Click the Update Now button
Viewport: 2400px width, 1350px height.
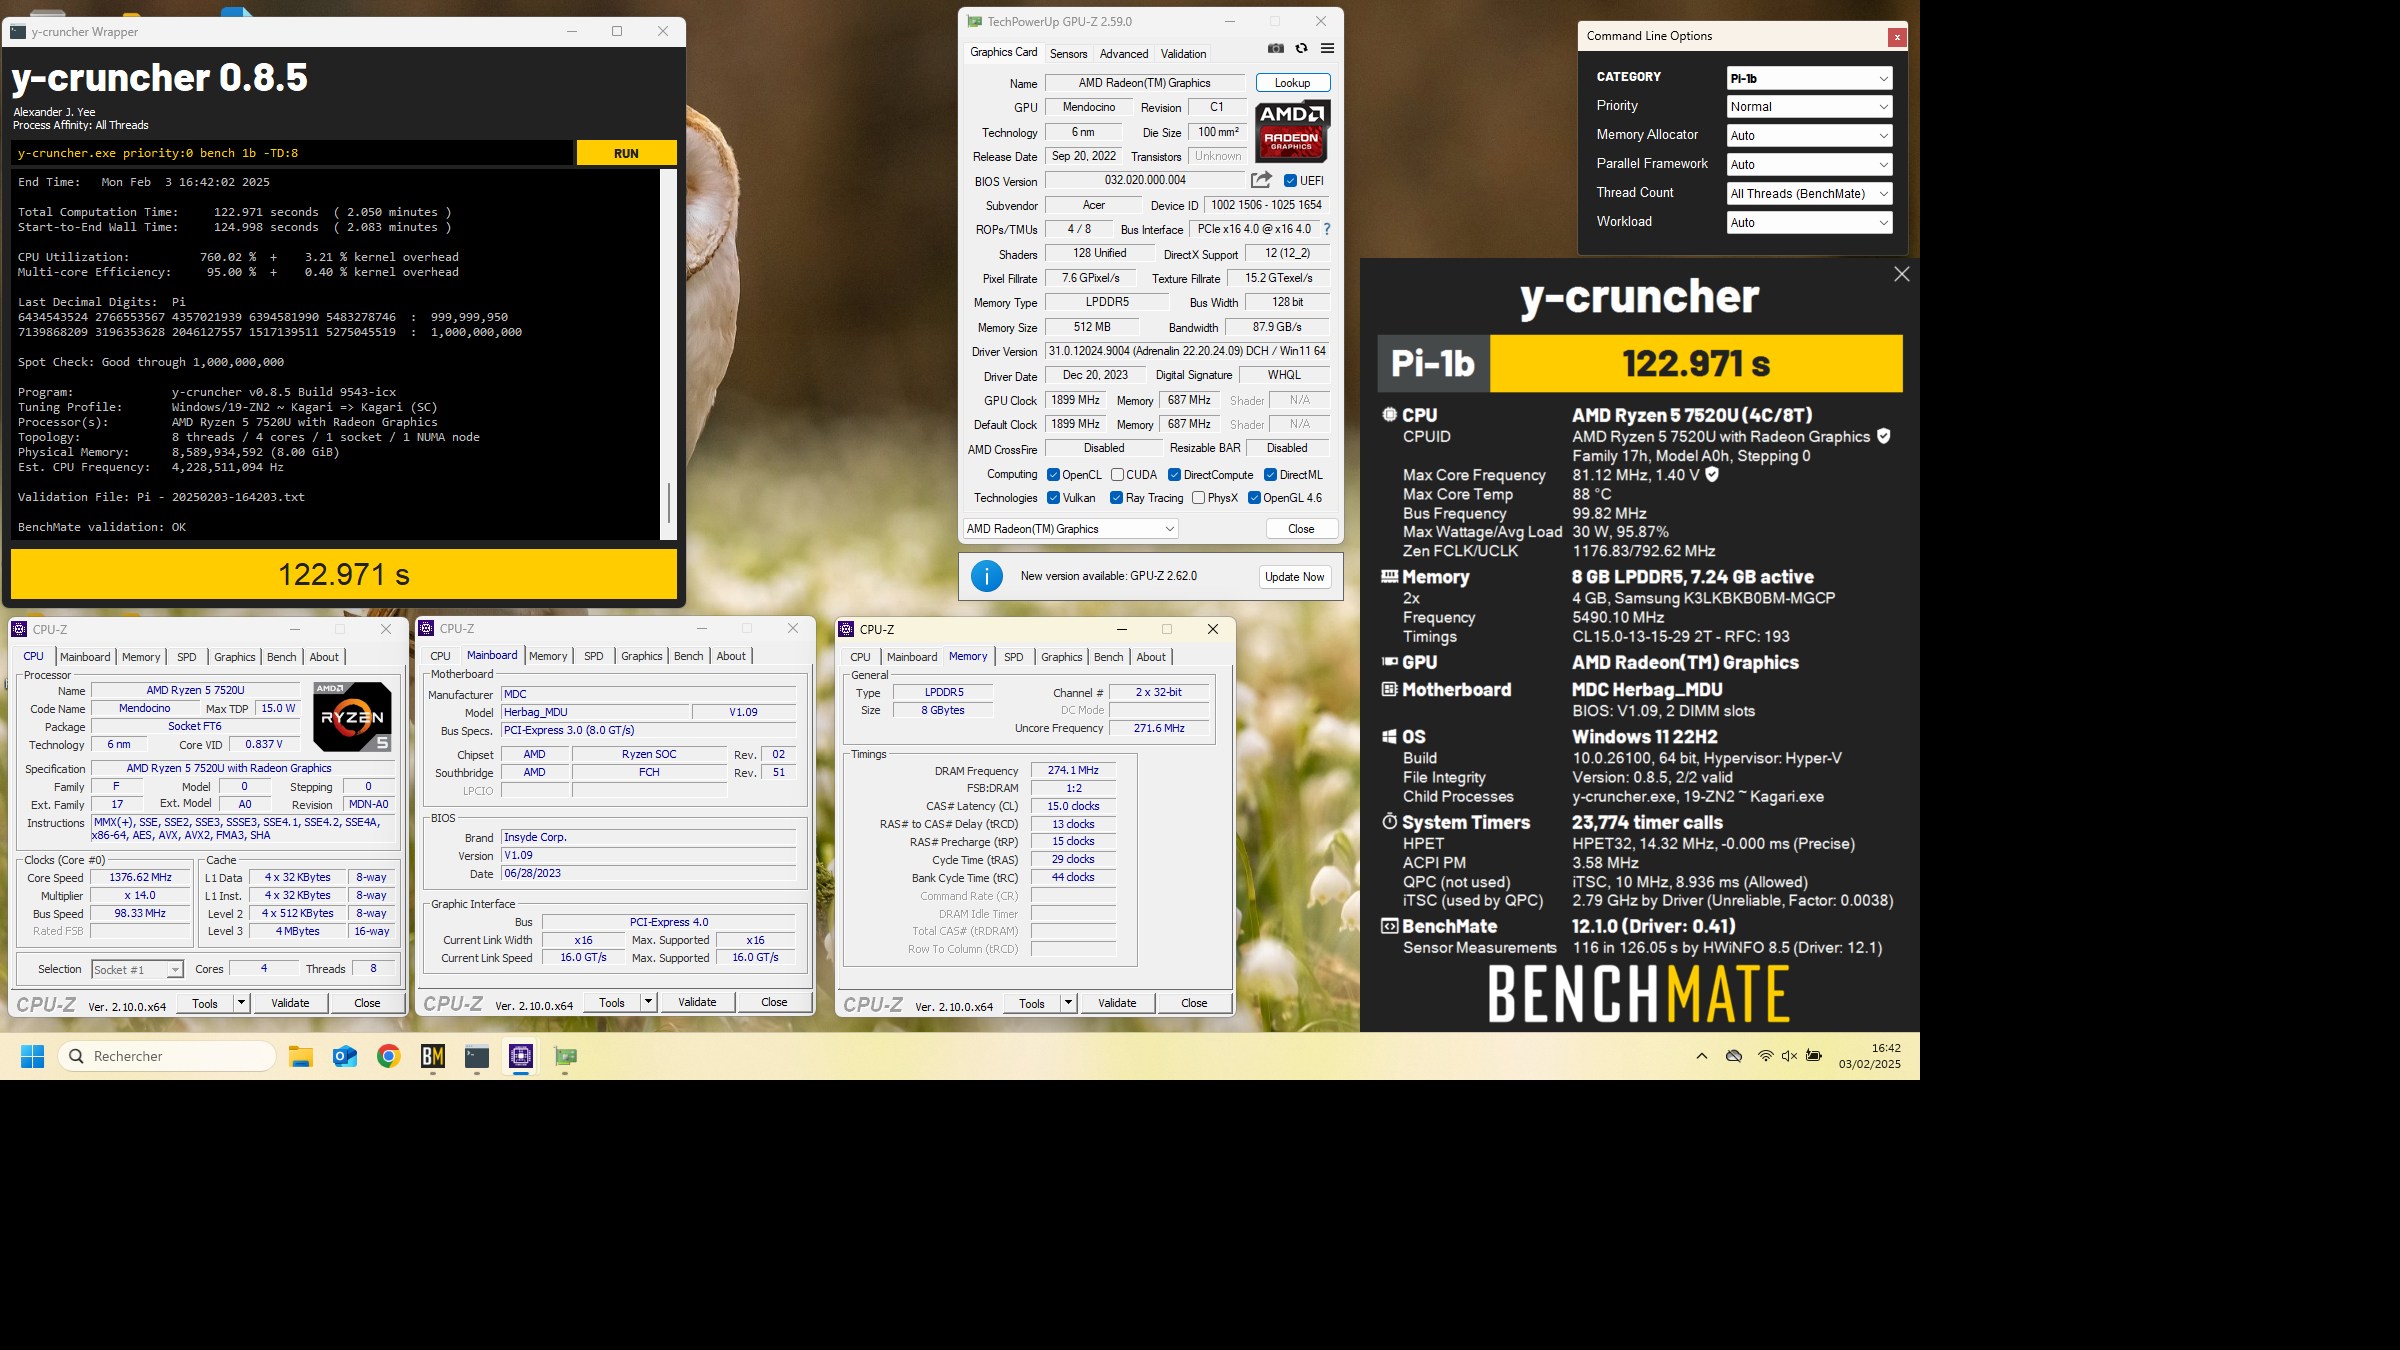pos(1294,577)
